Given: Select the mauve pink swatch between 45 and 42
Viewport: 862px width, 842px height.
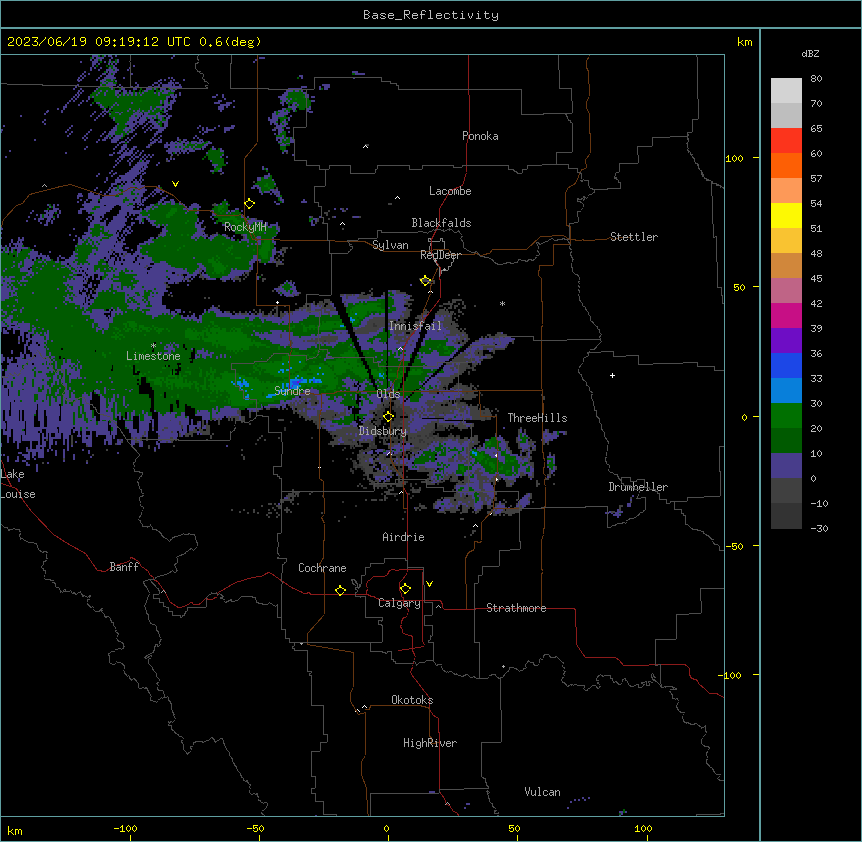Looking at the screenshot, I should [x=786, y=290].
